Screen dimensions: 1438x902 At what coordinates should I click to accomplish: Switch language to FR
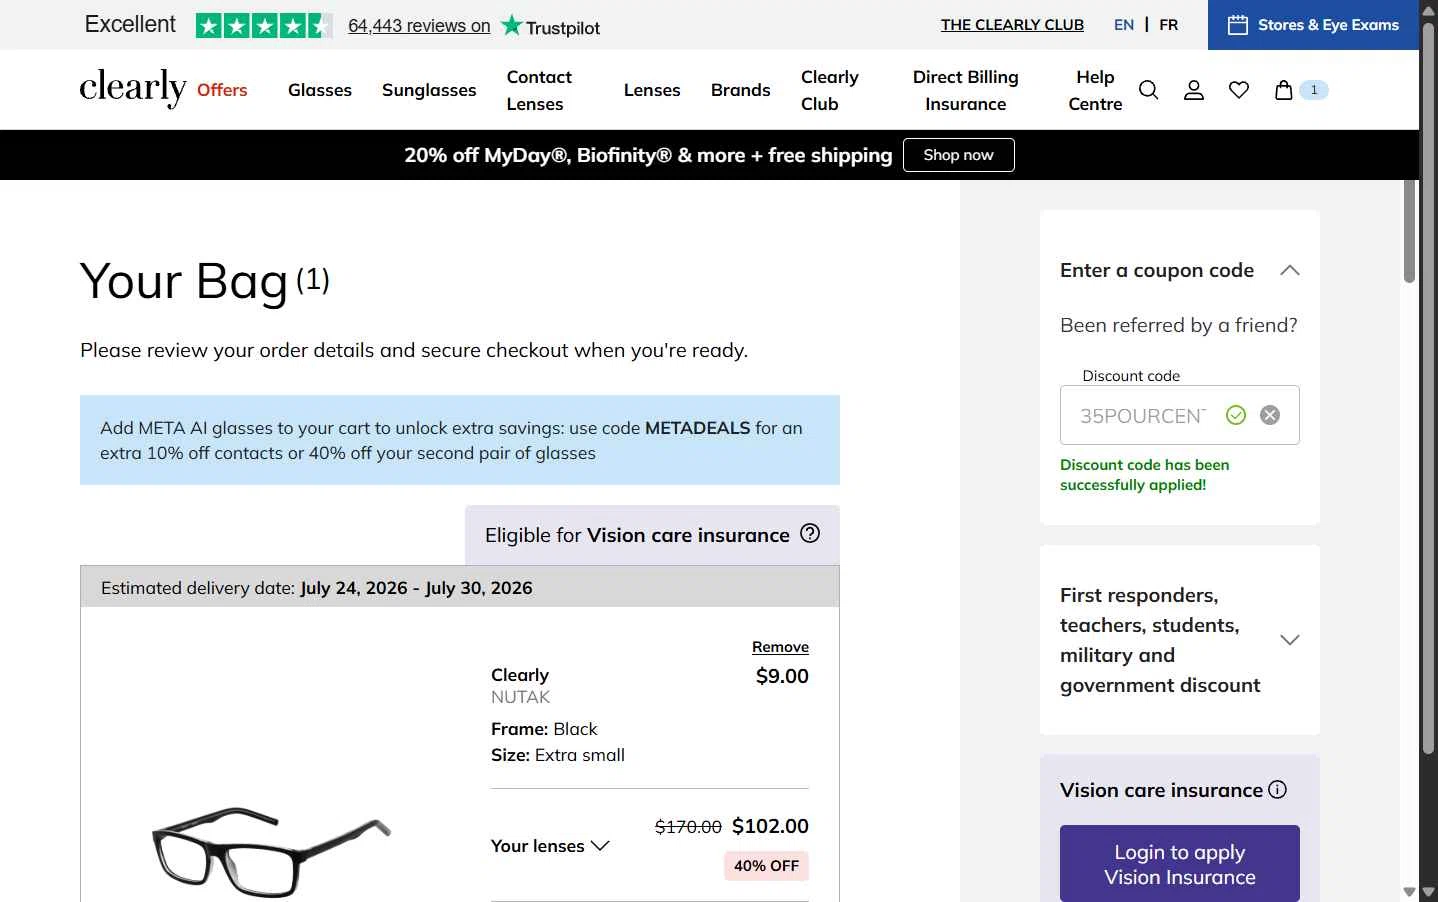point(1168,25)
